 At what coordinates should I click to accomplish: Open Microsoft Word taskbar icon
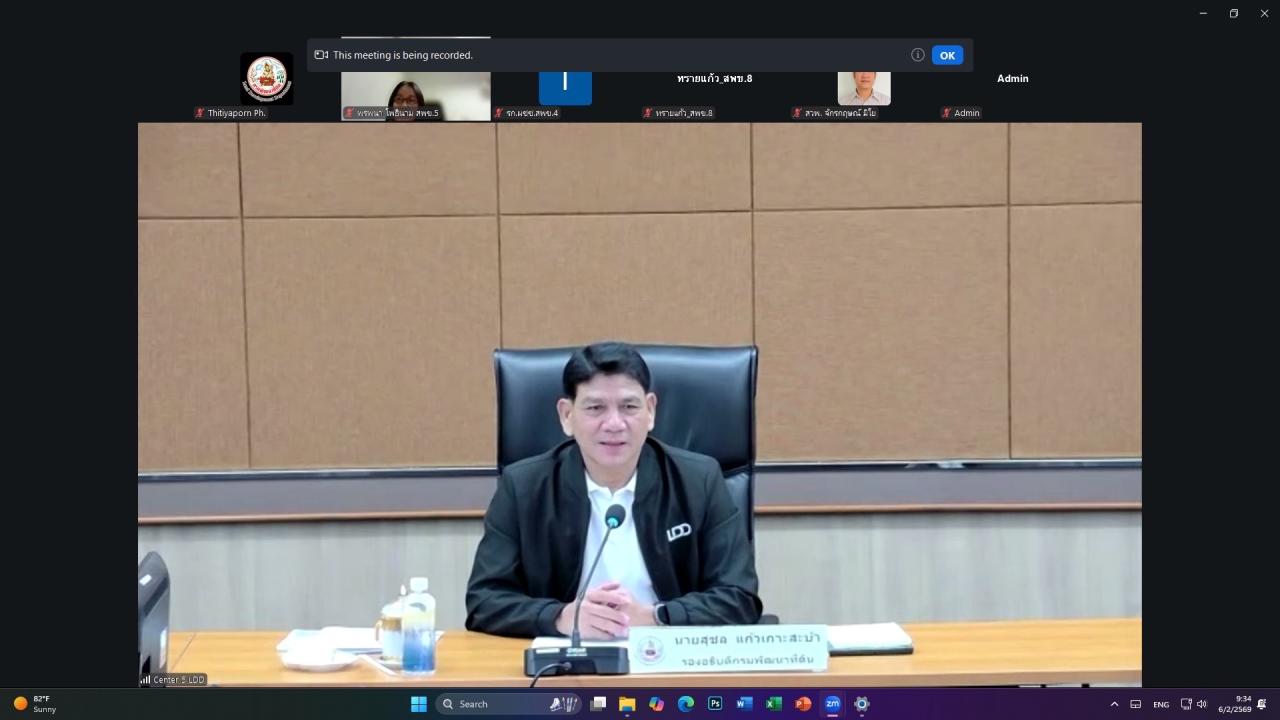pyautogui.click(x=744, y=704)
